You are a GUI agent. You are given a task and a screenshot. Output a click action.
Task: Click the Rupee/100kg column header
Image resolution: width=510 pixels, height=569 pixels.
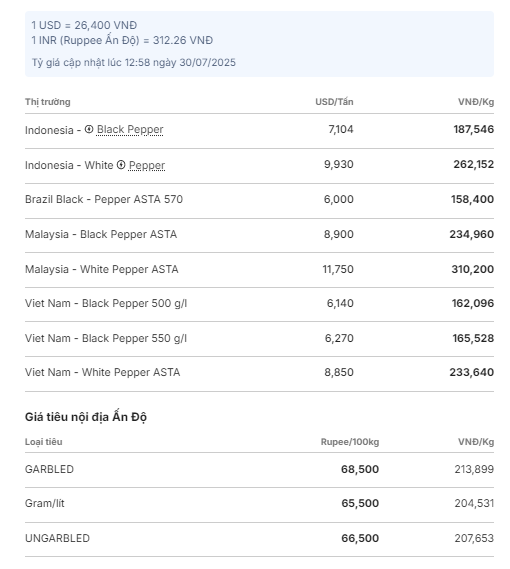(350, 442)
